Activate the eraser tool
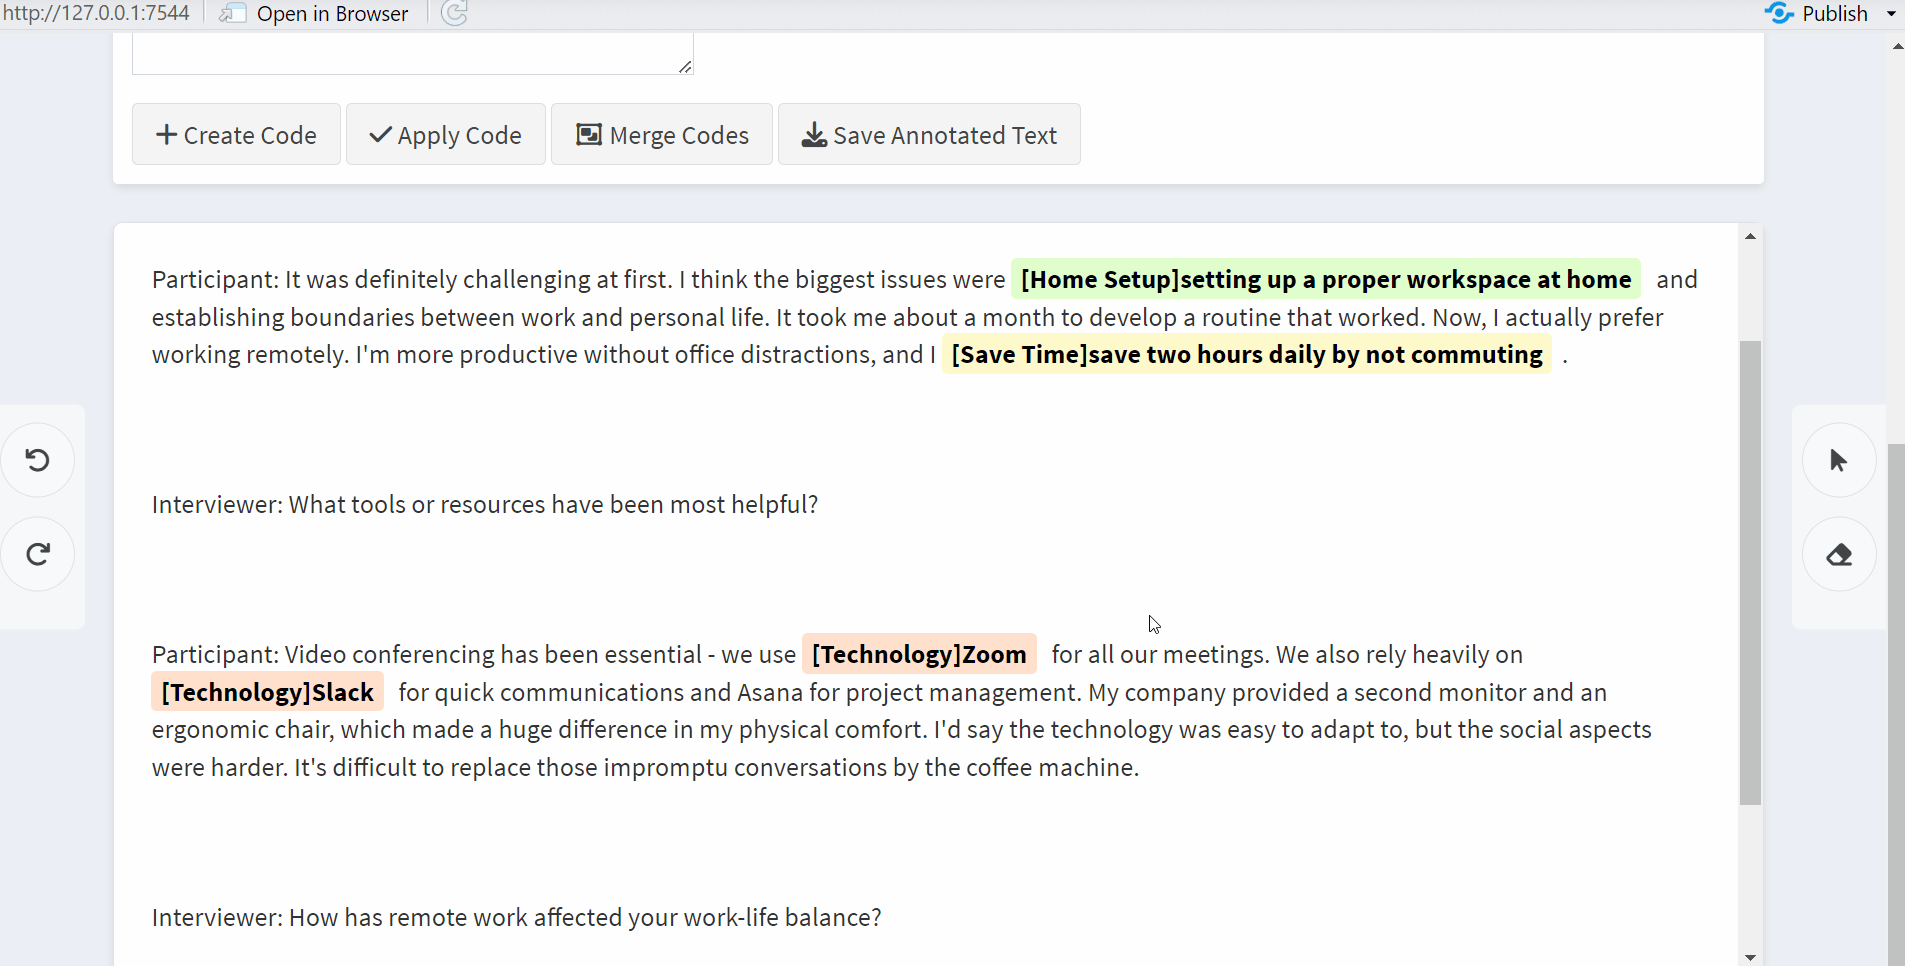 click(x=1838, y=554)
